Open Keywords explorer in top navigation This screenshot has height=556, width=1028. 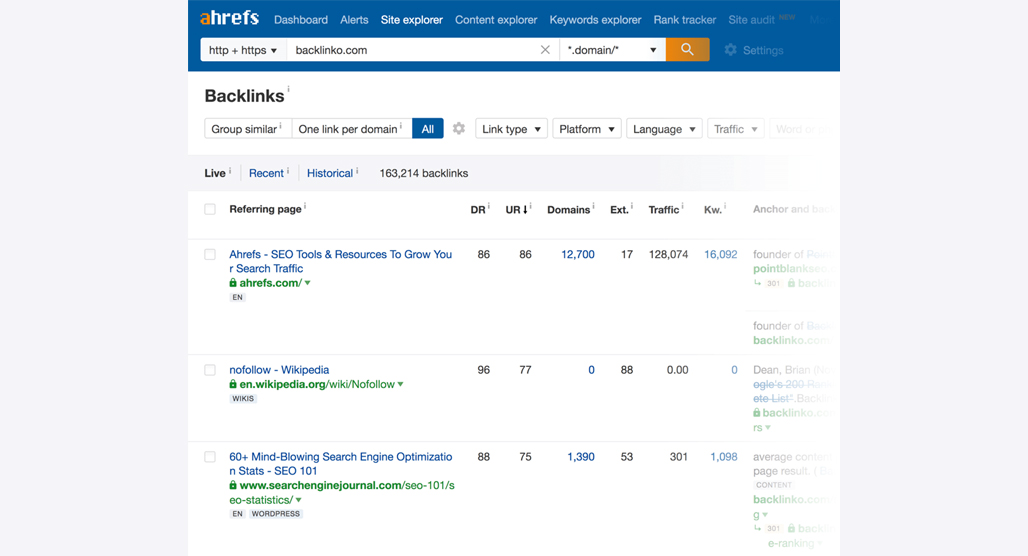(595, 20)
